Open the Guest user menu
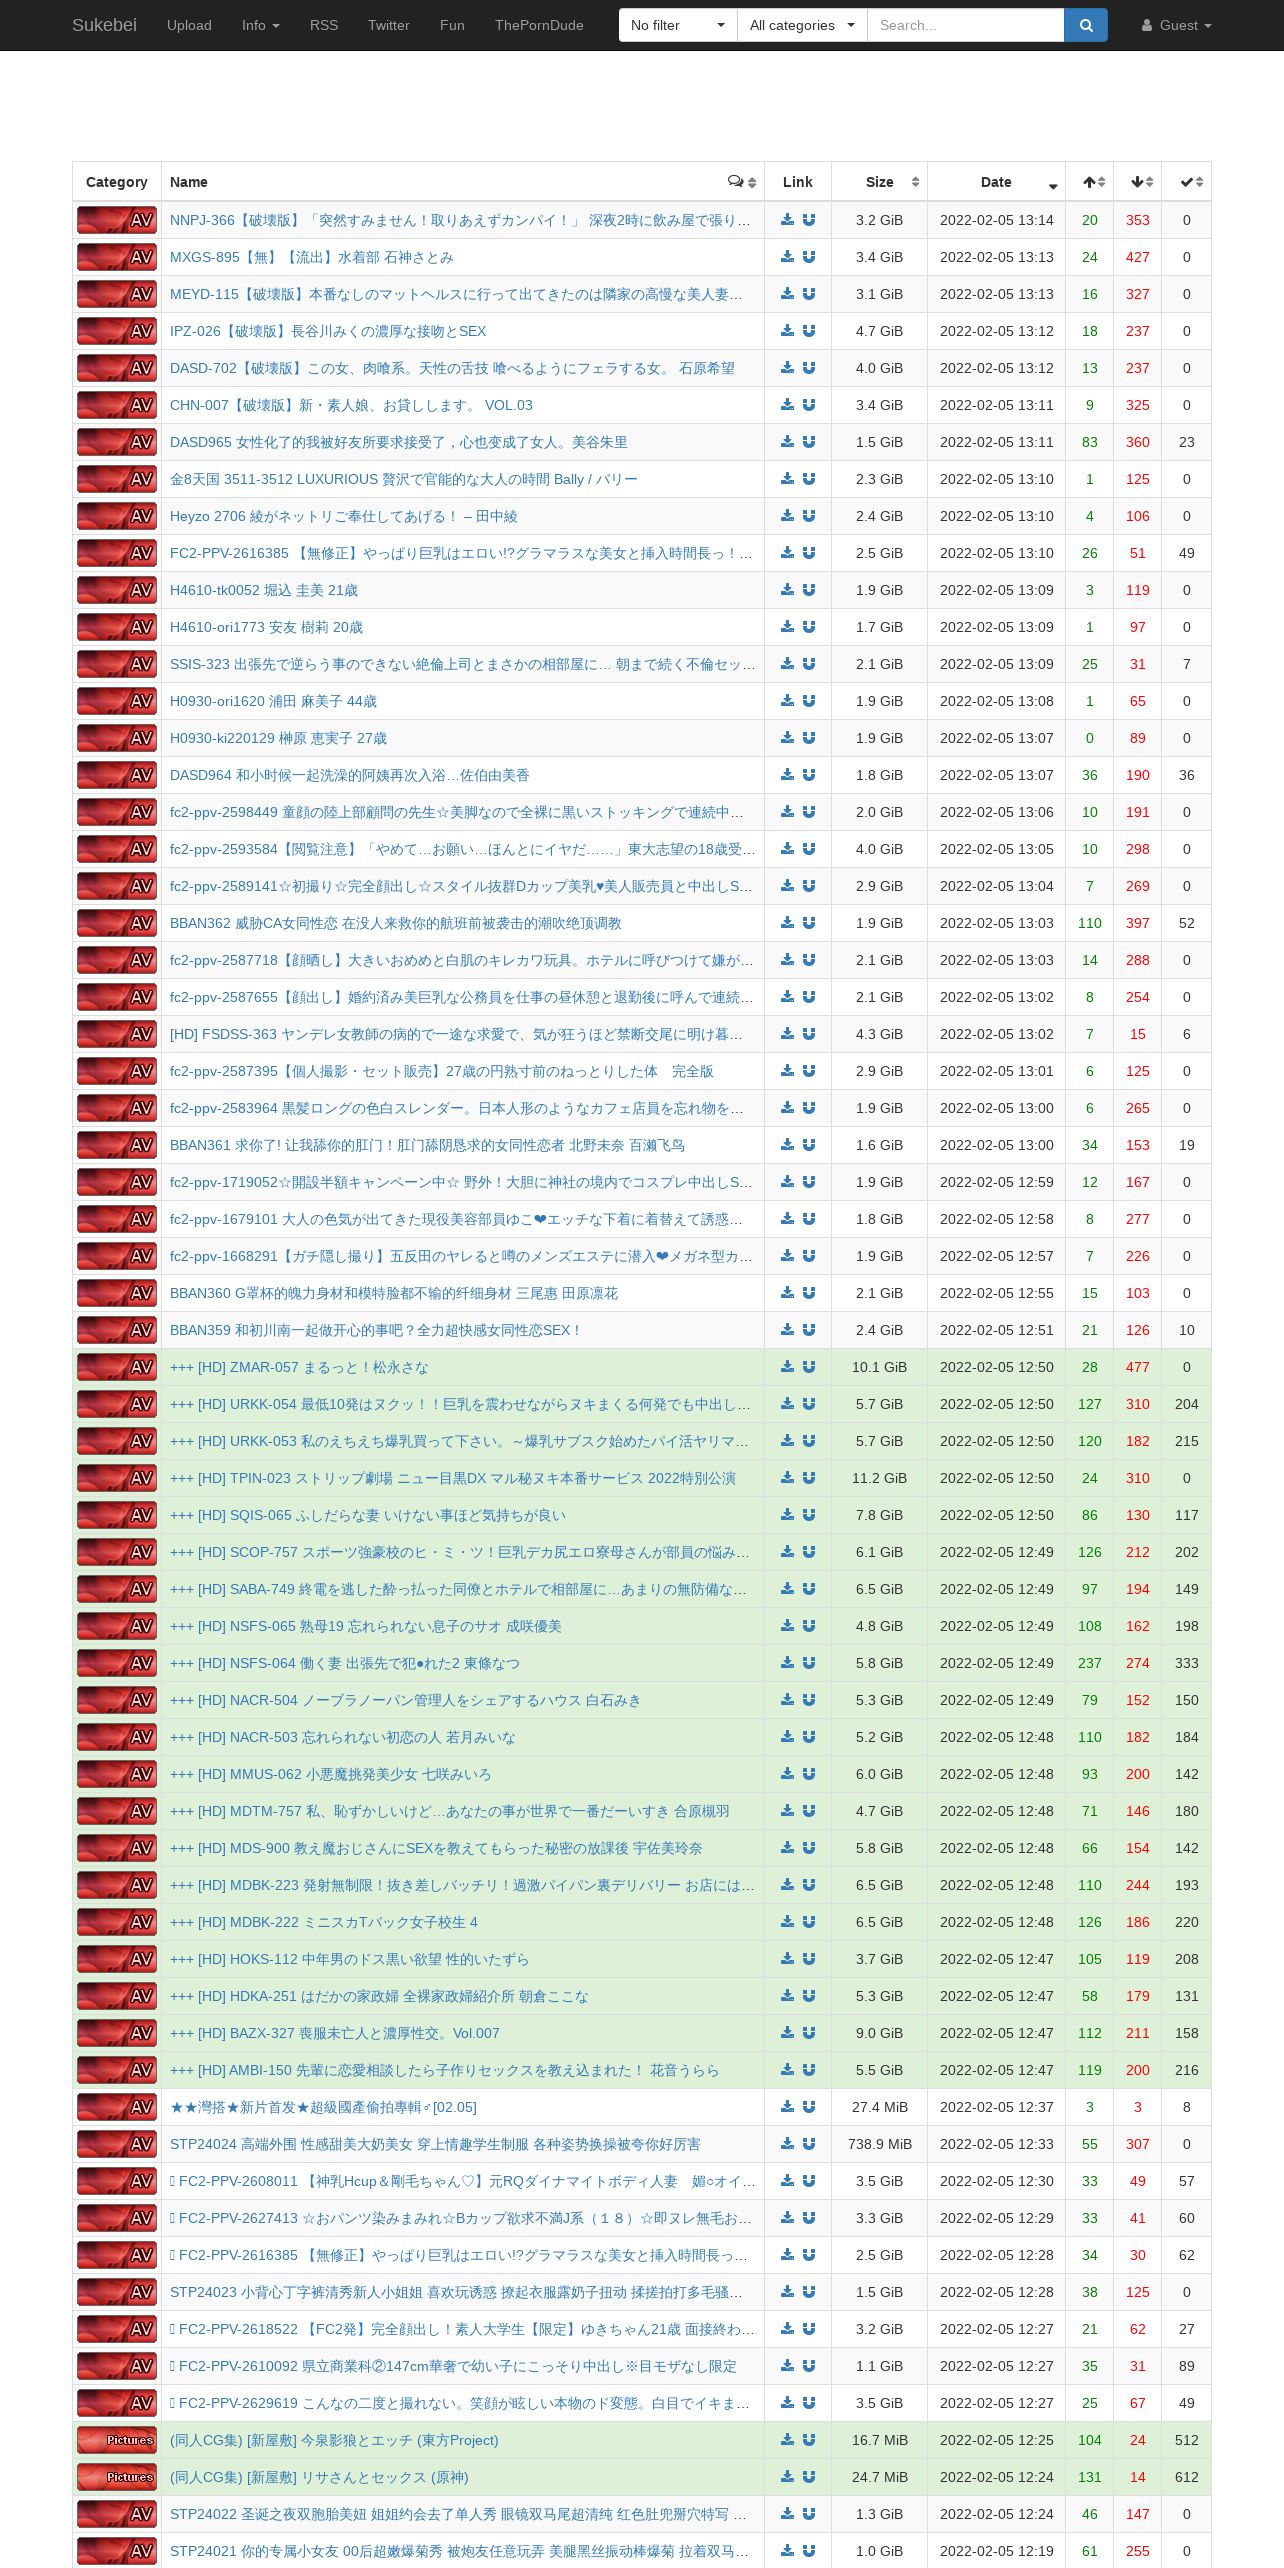The width and height of the screenshot is (1284, 2568). pyautogui.click(x=1177, y=25)
